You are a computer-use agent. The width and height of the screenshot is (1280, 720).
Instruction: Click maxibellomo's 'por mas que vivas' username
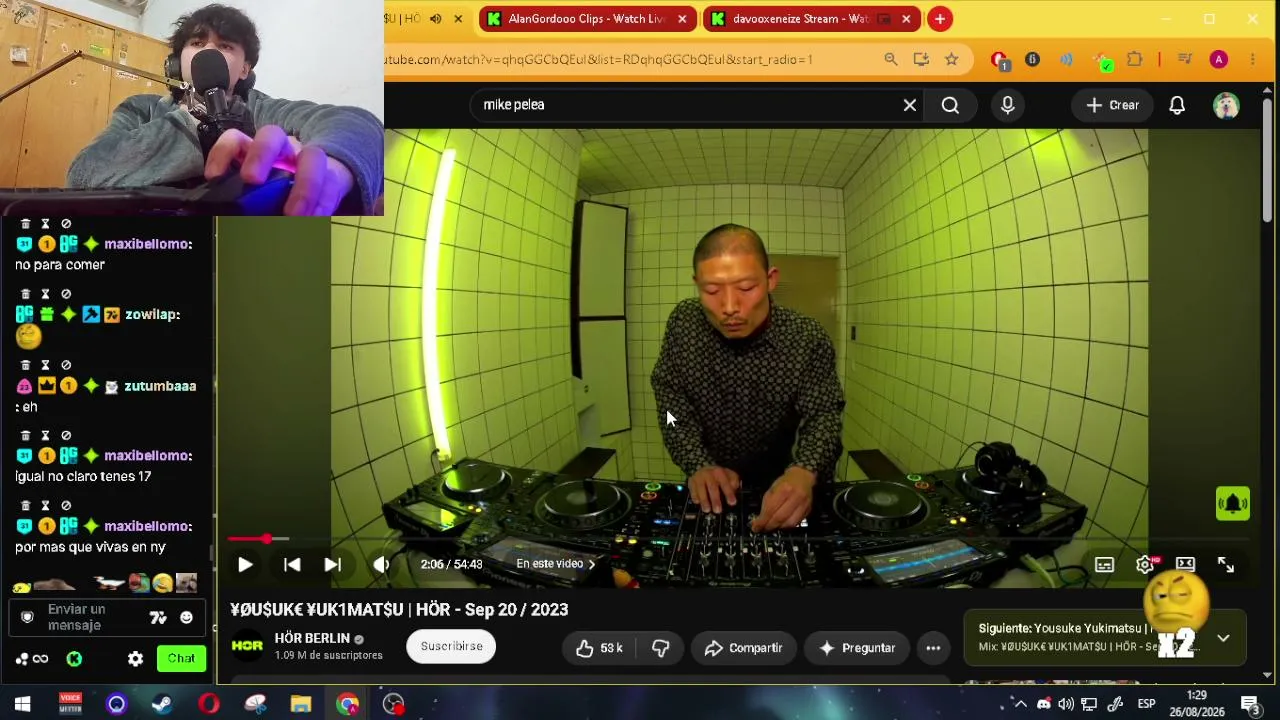pos(148,526)
